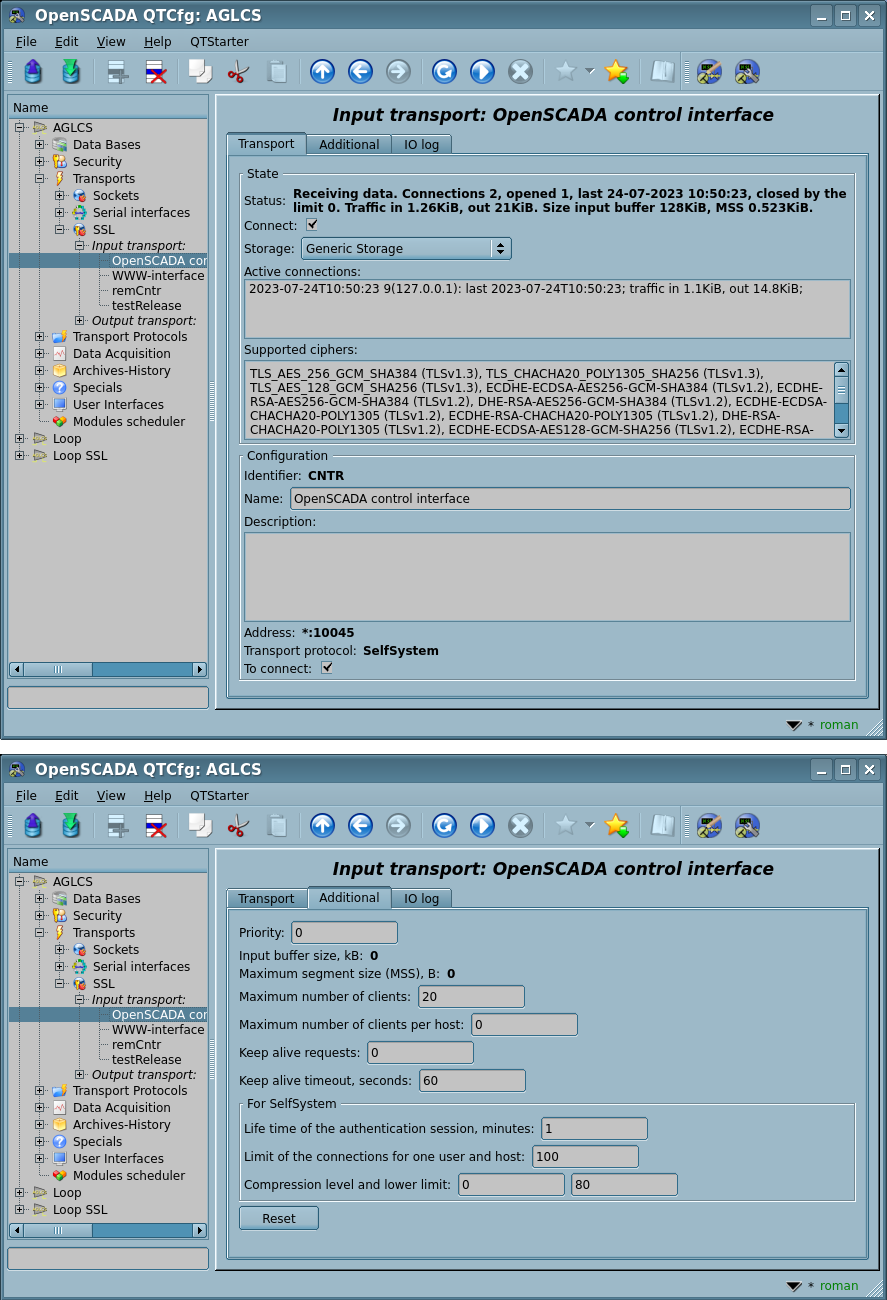Expand Data Acquisition node in upper tree
Viewport: 887px width, 1300px height.
pos(40,354)
